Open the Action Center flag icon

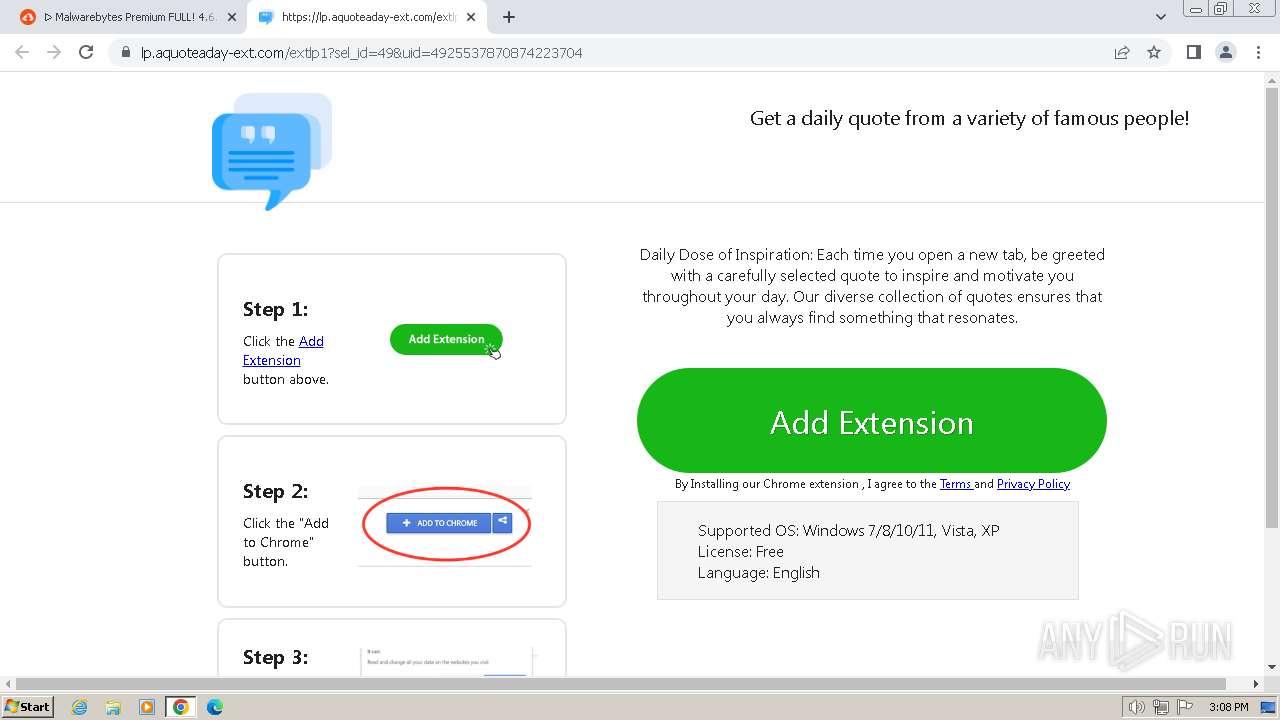(1185, 707)
